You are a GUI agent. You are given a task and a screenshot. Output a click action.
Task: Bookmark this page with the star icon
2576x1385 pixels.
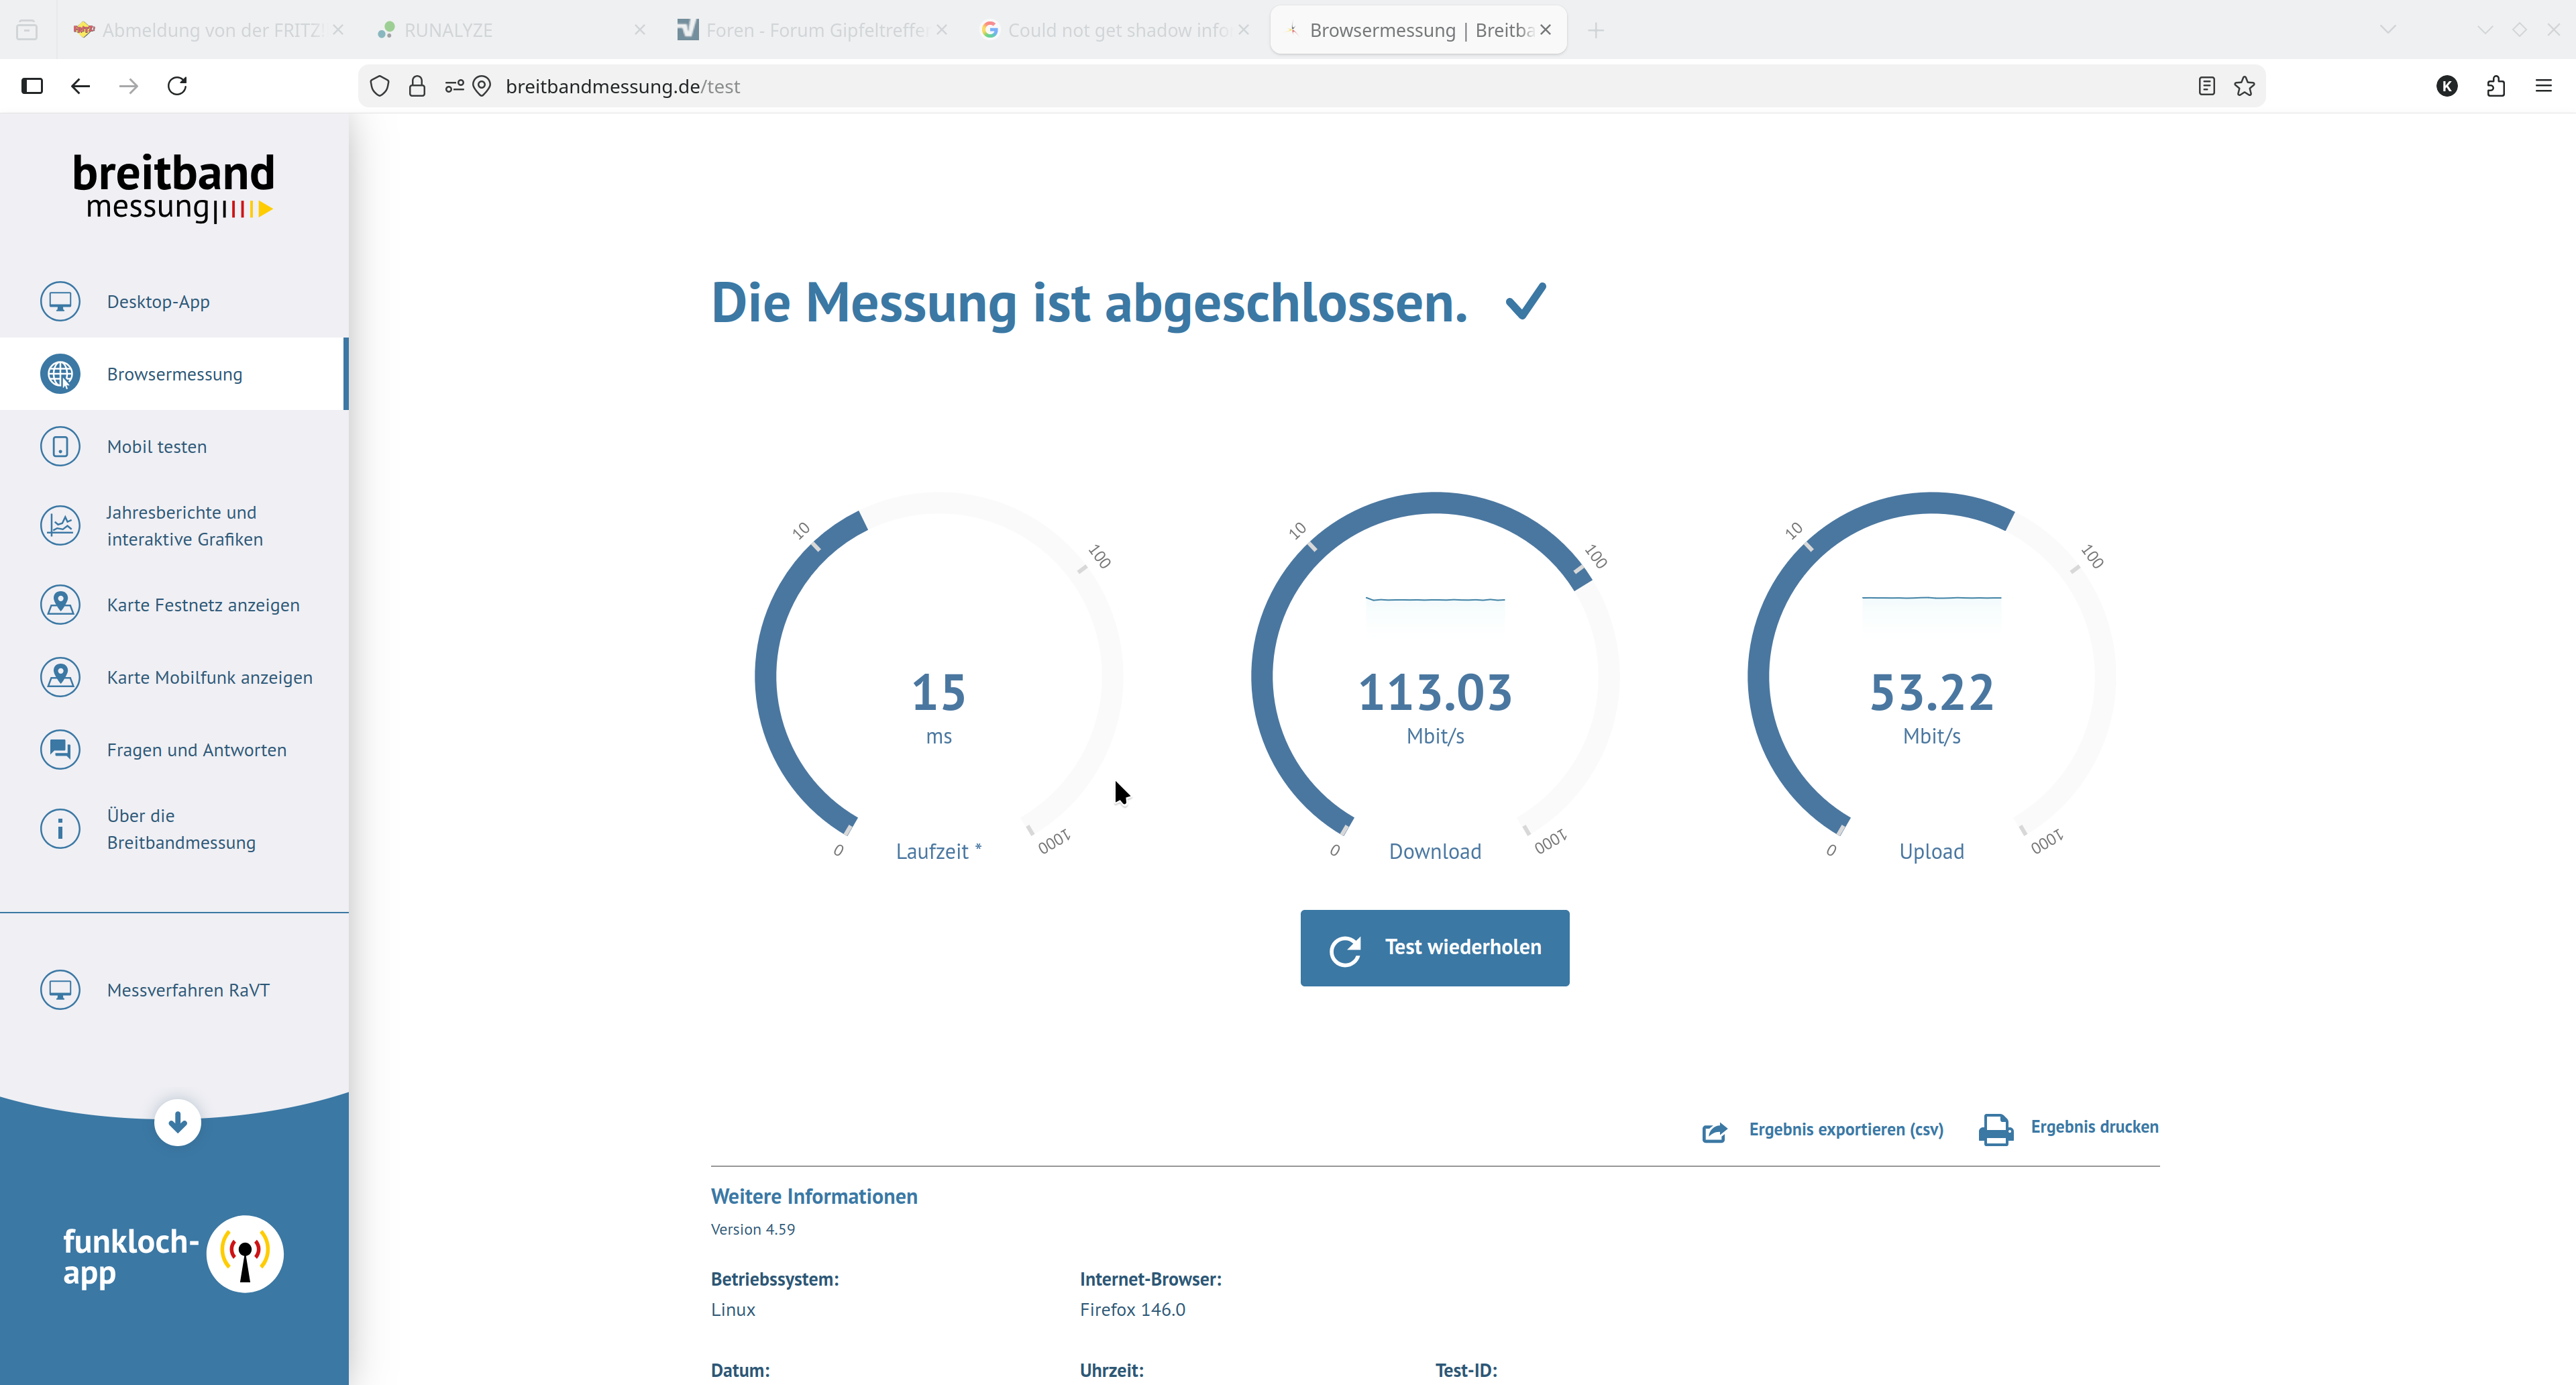coord(2244,86)
